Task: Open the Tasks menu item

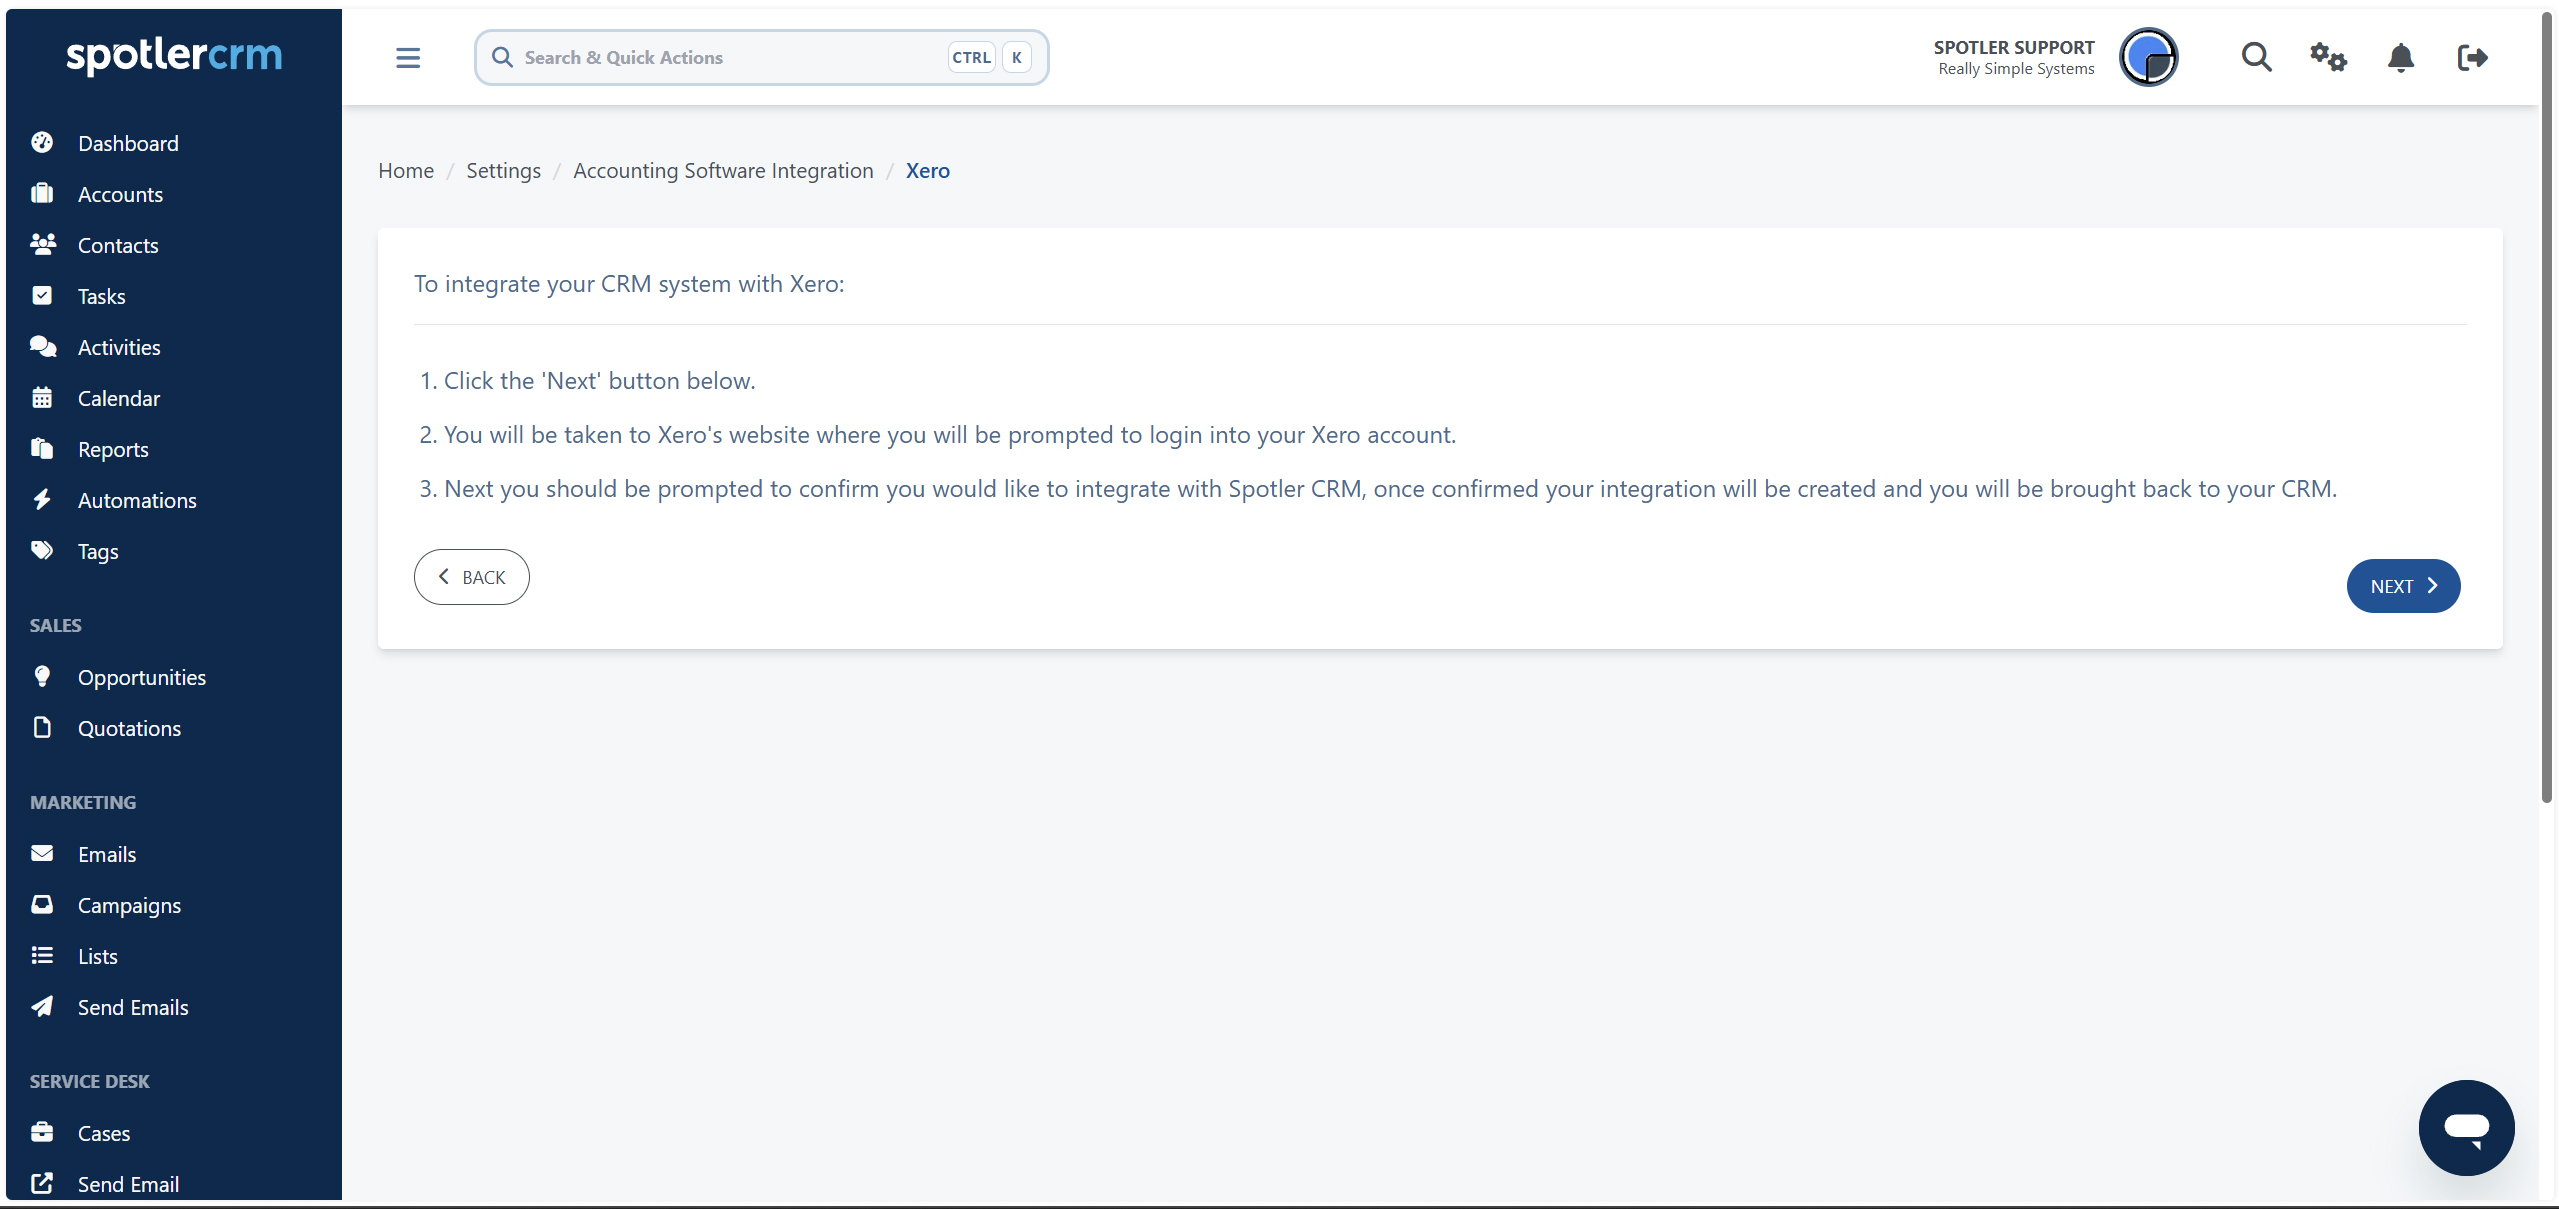Action: pyautogui.click(x=102, y=296)
